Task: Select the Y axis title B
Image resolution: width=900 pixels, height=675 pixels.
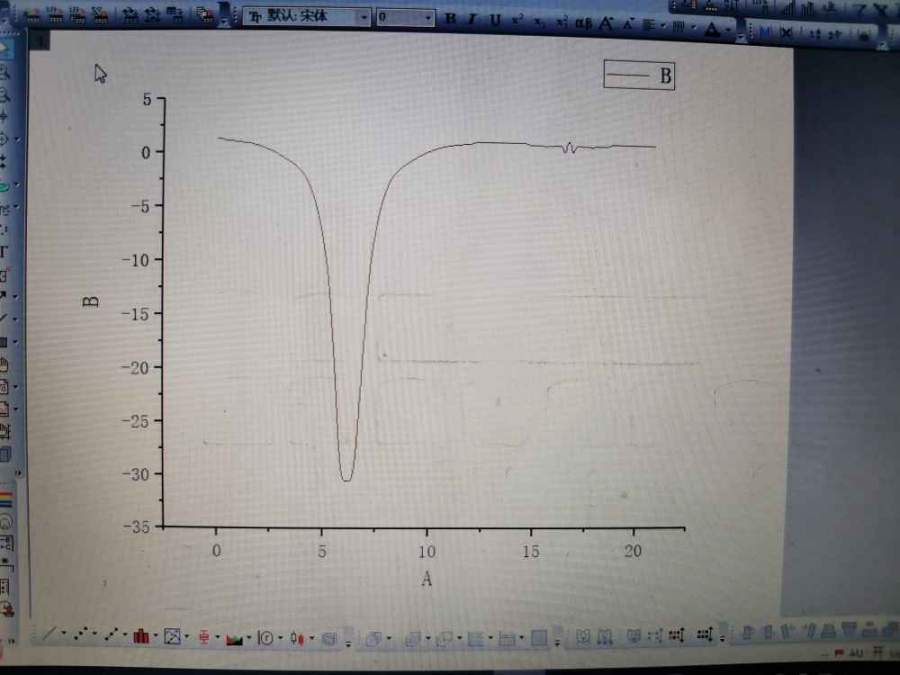Action: pyautogui.click(x=91, y=301)
